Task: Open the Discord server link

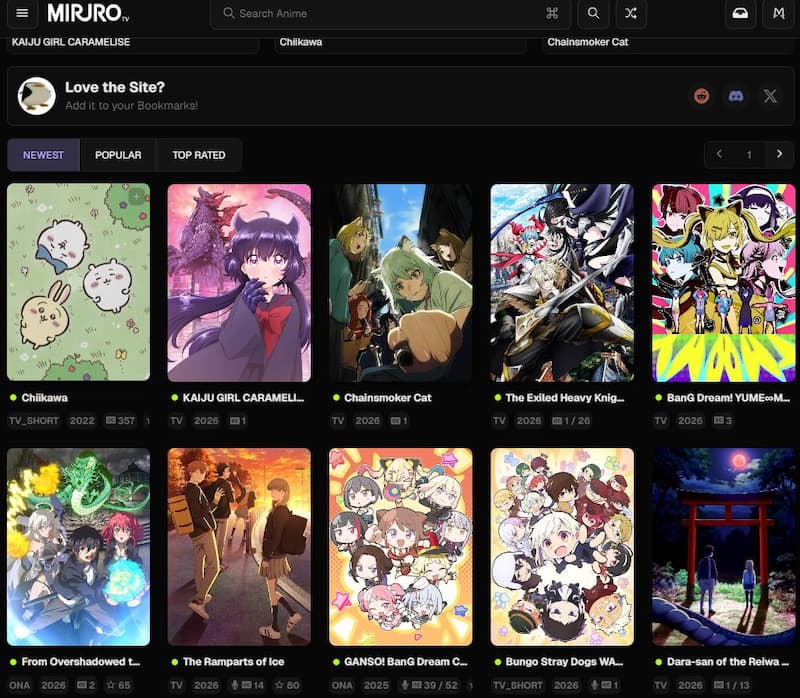Action: pyautogui.click(x=736, y=96)
